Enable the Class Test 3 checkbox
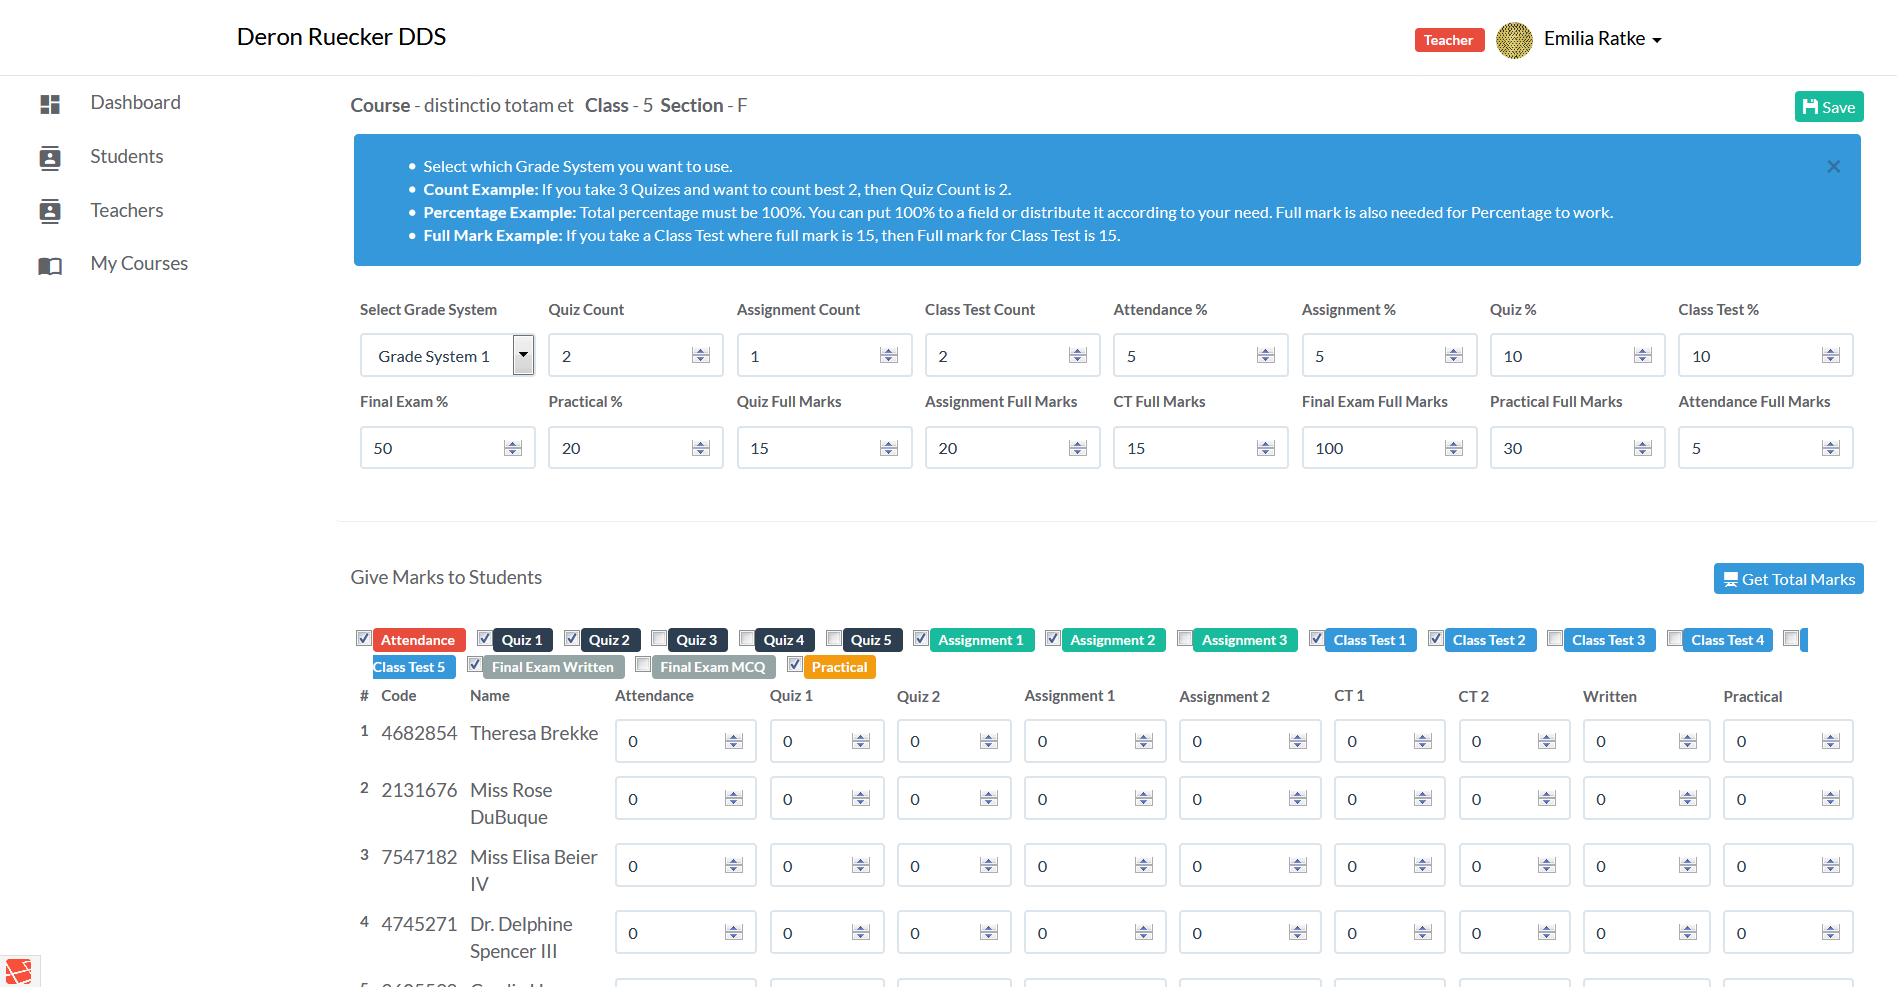 point(1555,638)
